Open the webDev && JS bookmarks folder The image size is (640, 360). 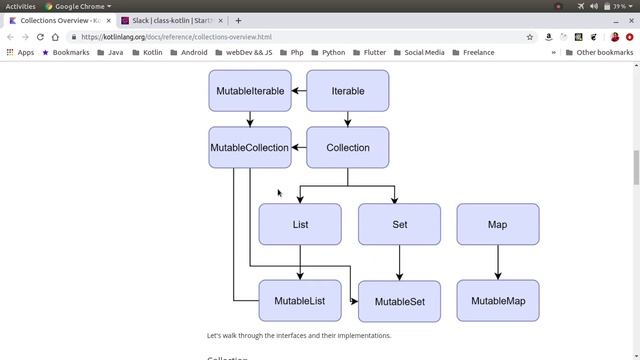click(244, 52)
